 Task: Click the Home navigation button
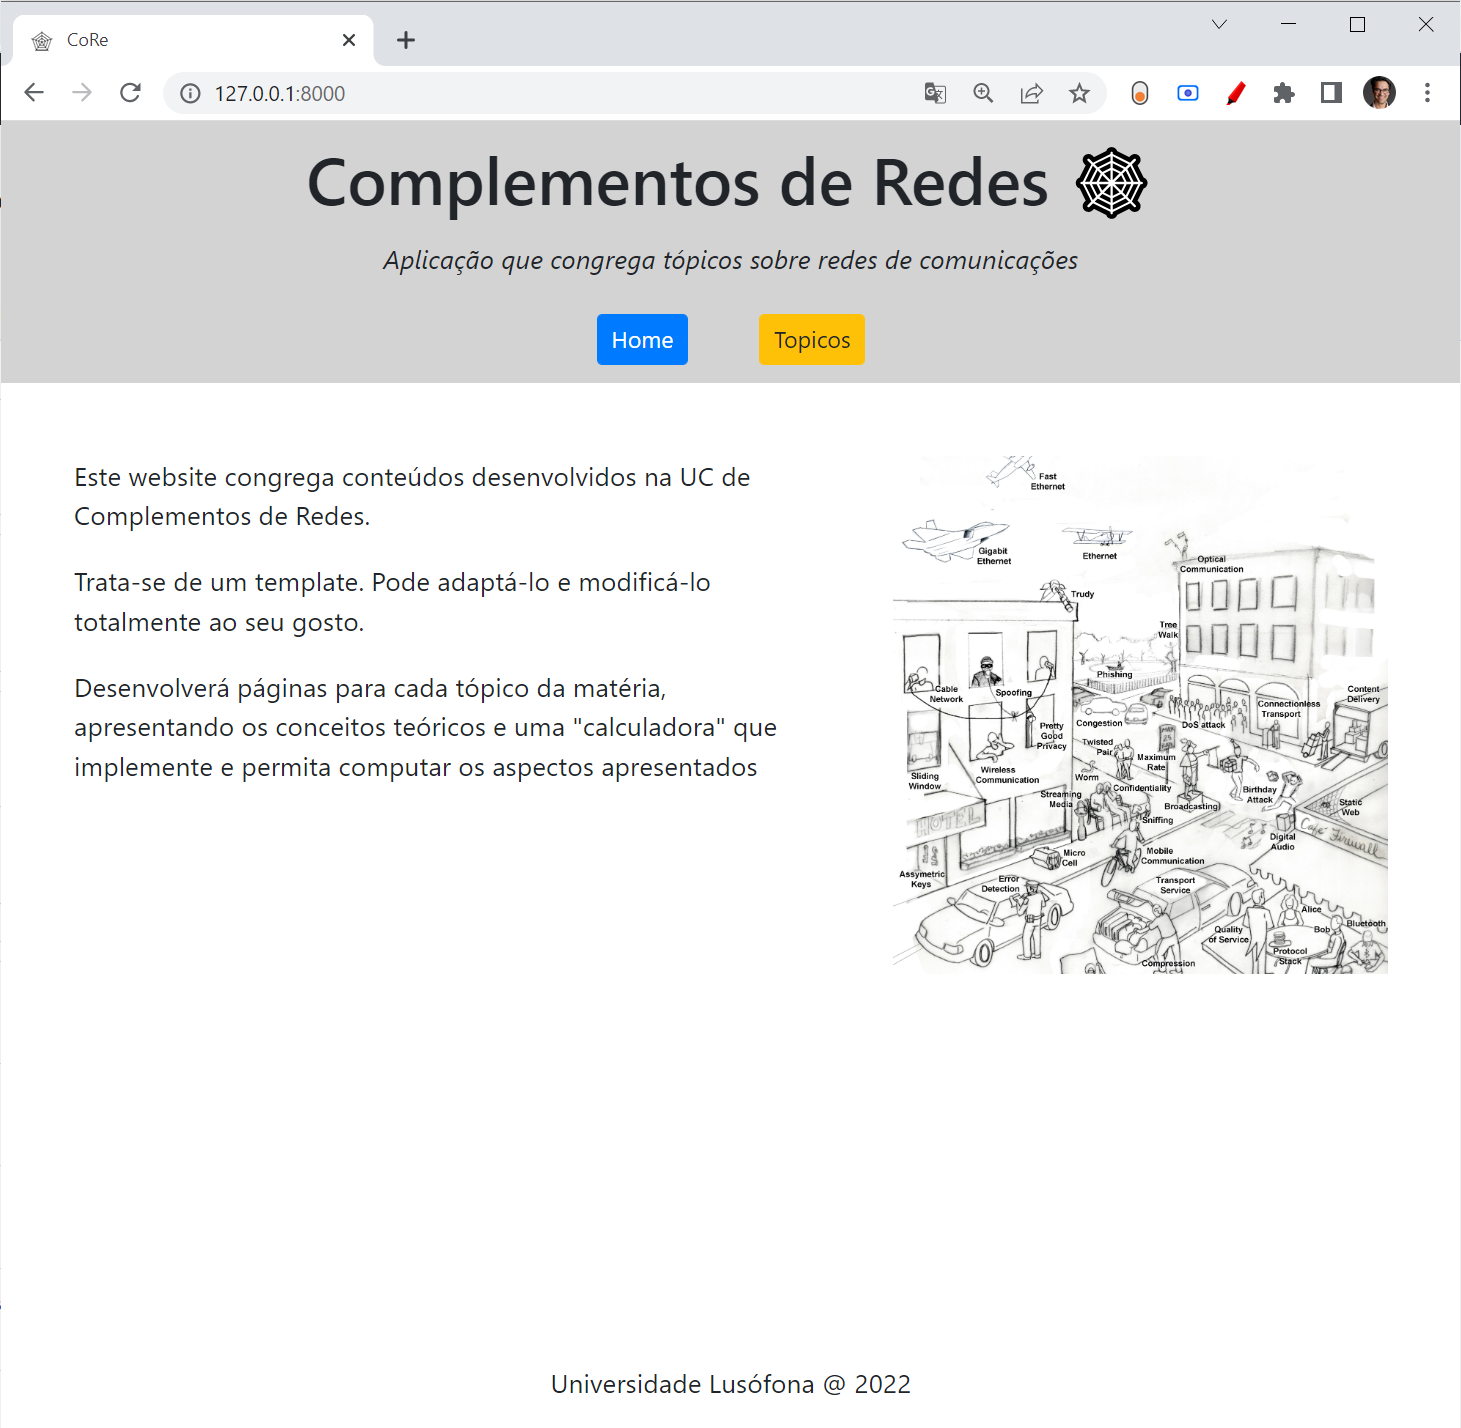642,339
